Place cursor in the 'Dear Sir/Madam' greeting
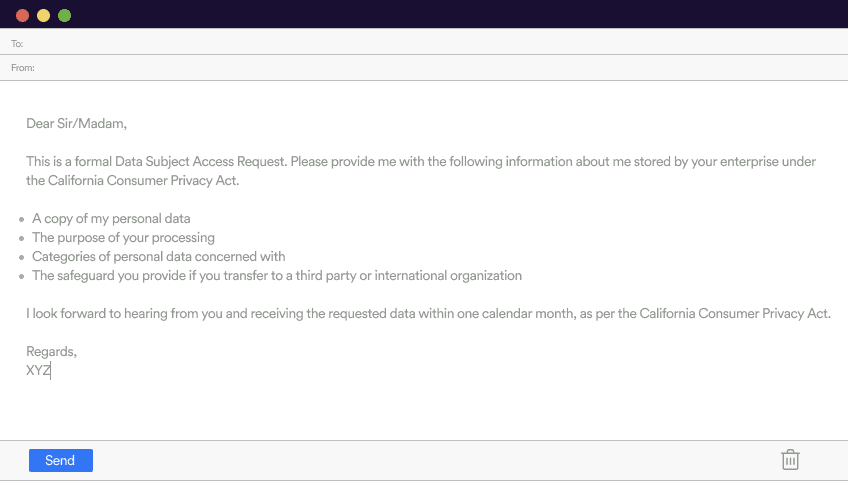 pyautogui.click(x=77, y=124)
